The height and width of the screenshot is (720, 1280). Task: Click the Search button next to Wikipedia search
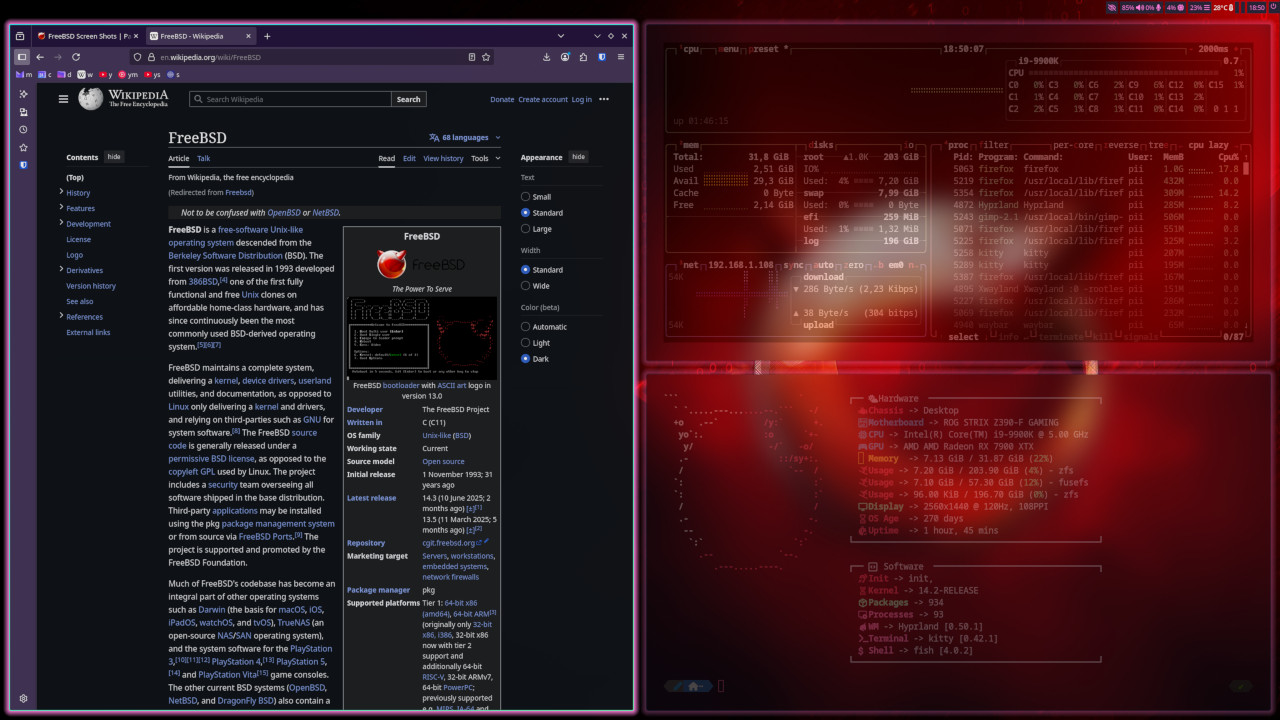tap(408, 99)
